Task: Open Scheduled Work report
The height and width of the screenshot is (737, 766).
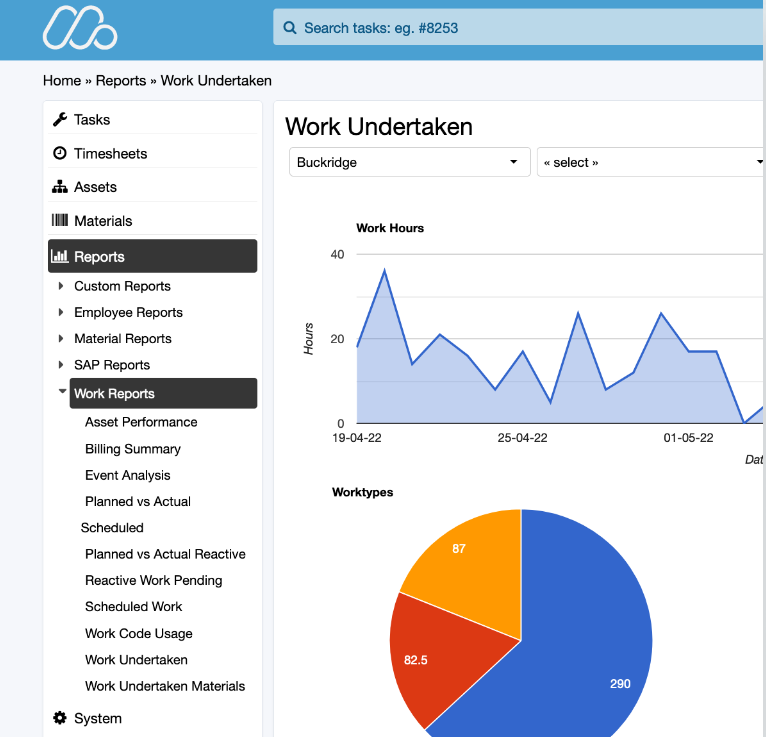Action: (133, 607)
